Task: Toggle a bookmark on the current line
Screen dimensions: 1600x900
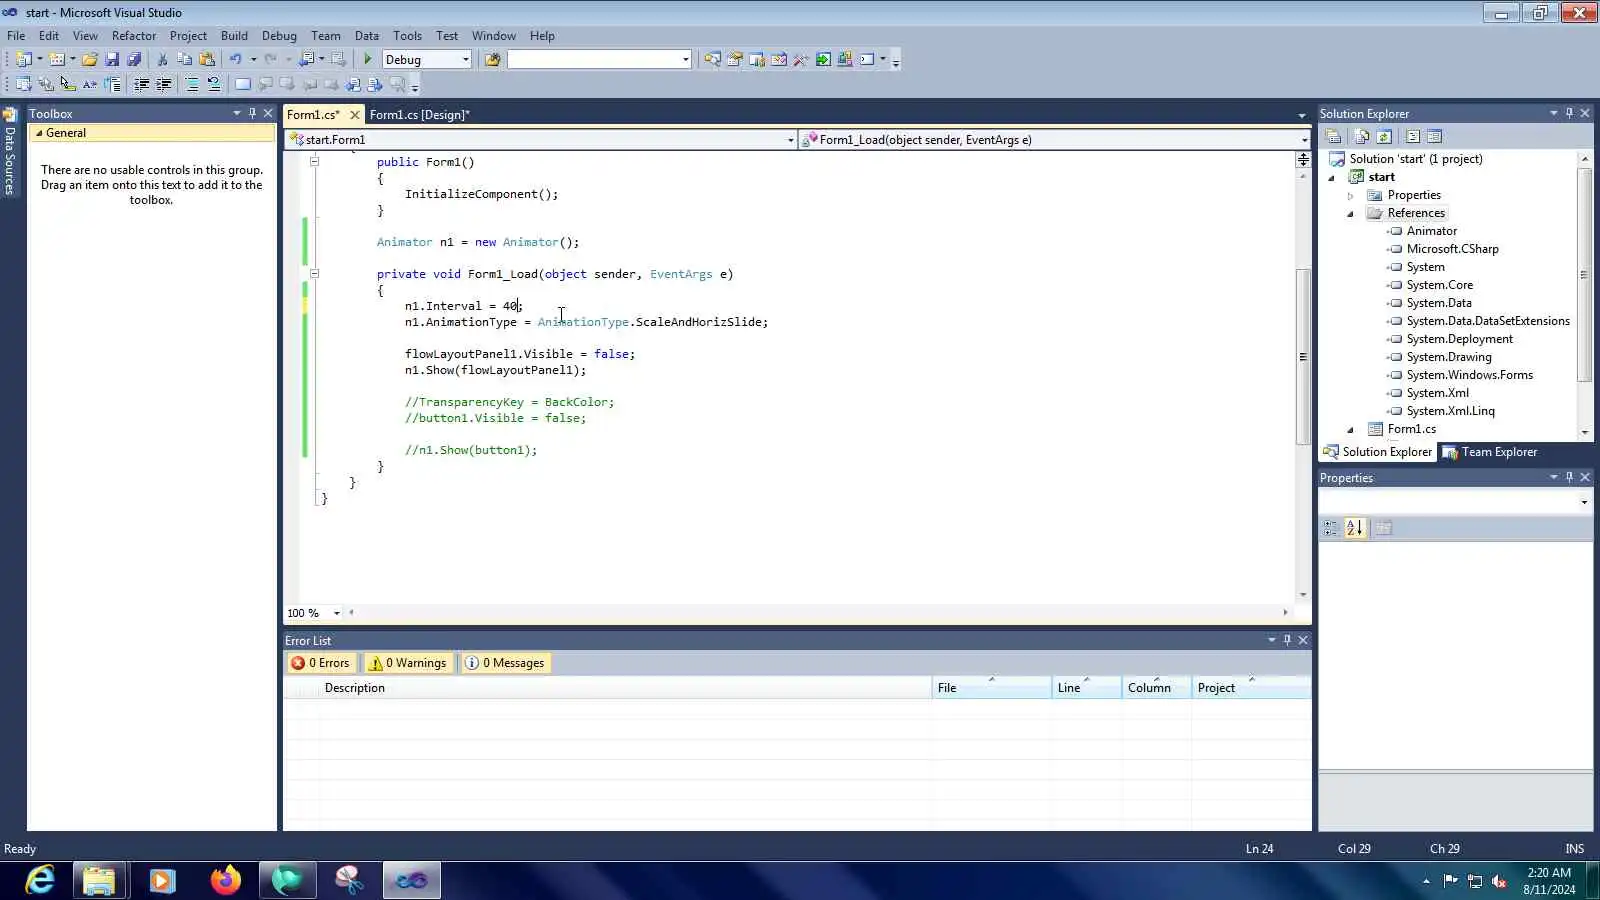Action: point(243,84)
